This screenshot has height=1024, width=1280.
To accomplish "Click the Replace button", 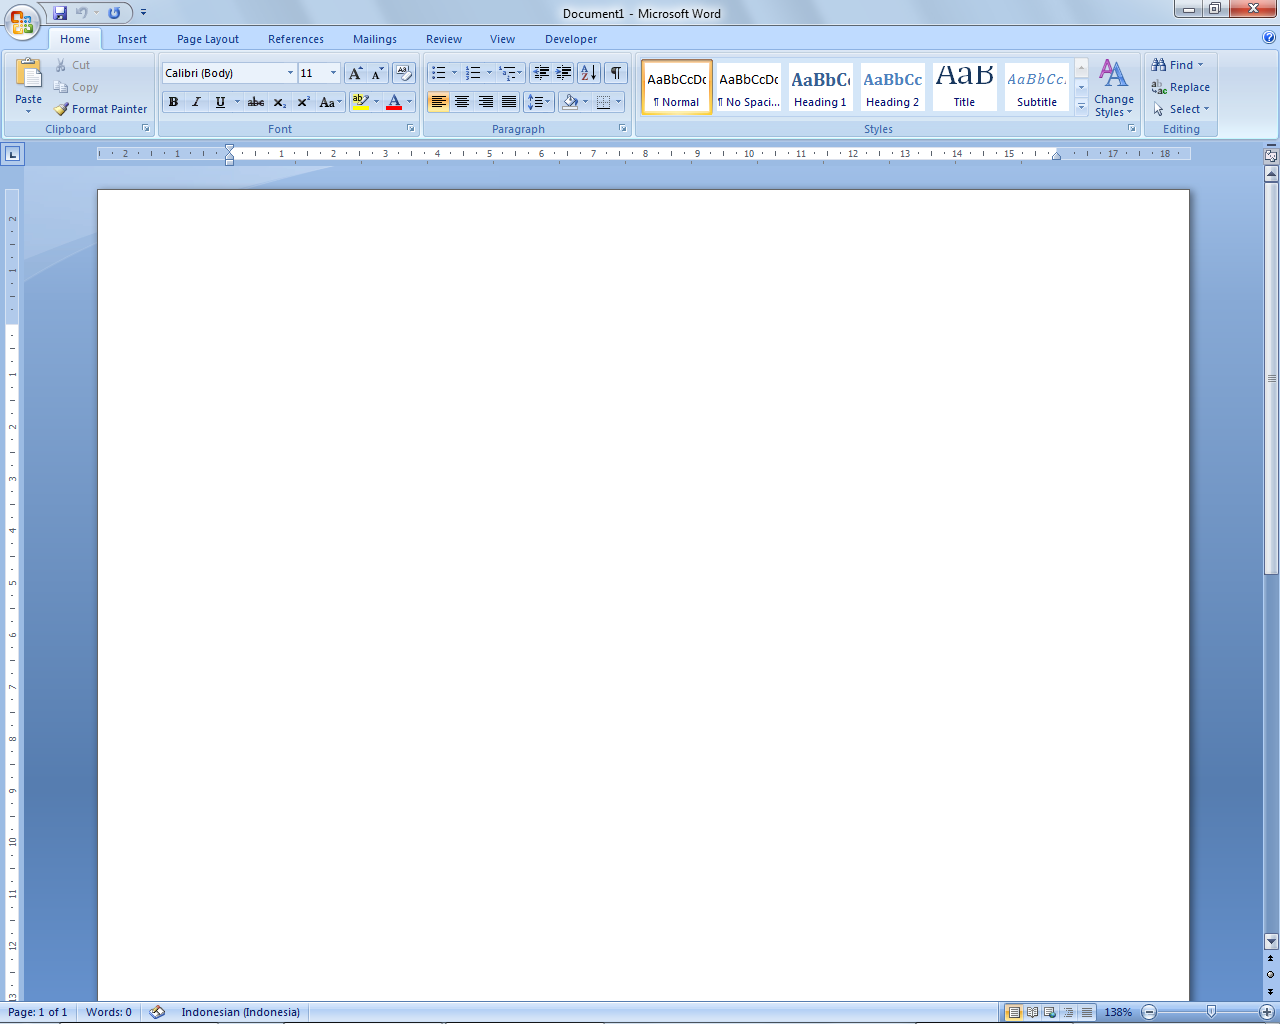I will pos(1180,87).
